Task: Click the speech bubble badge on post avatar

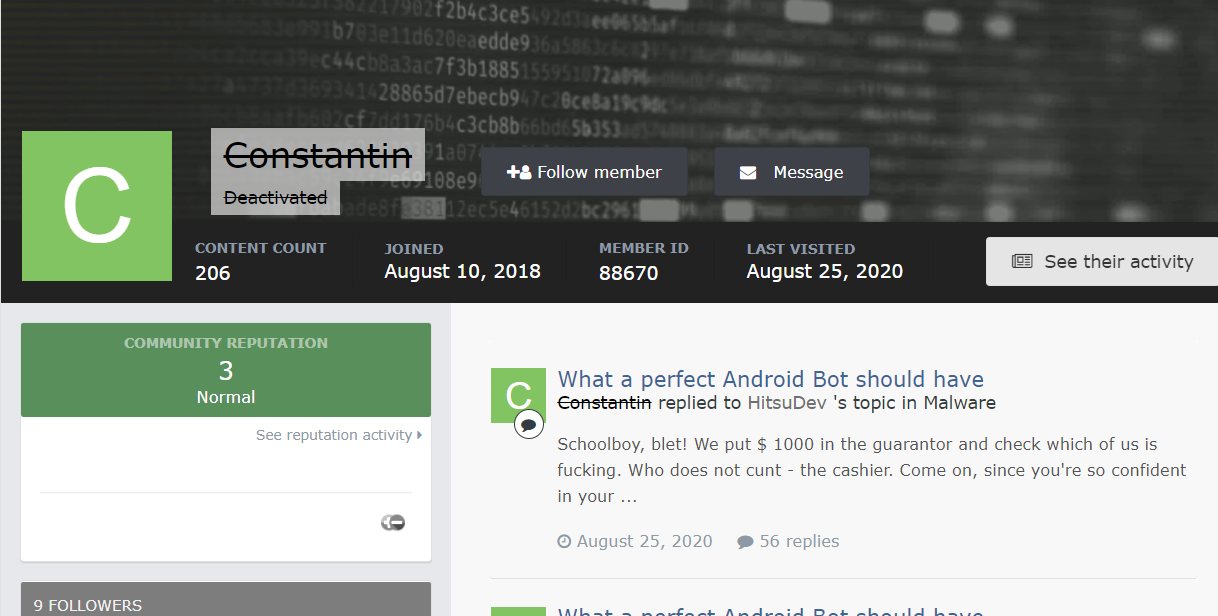Action: coord(529,424)
